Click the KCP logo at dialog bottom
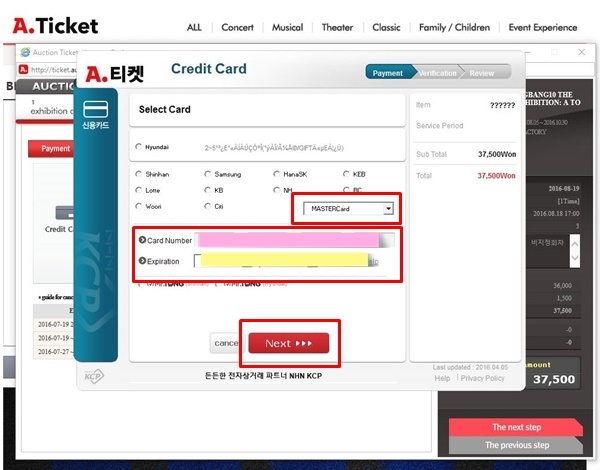Screen dimensions: 600x470 pyautogui.click(x=94, y=376)
